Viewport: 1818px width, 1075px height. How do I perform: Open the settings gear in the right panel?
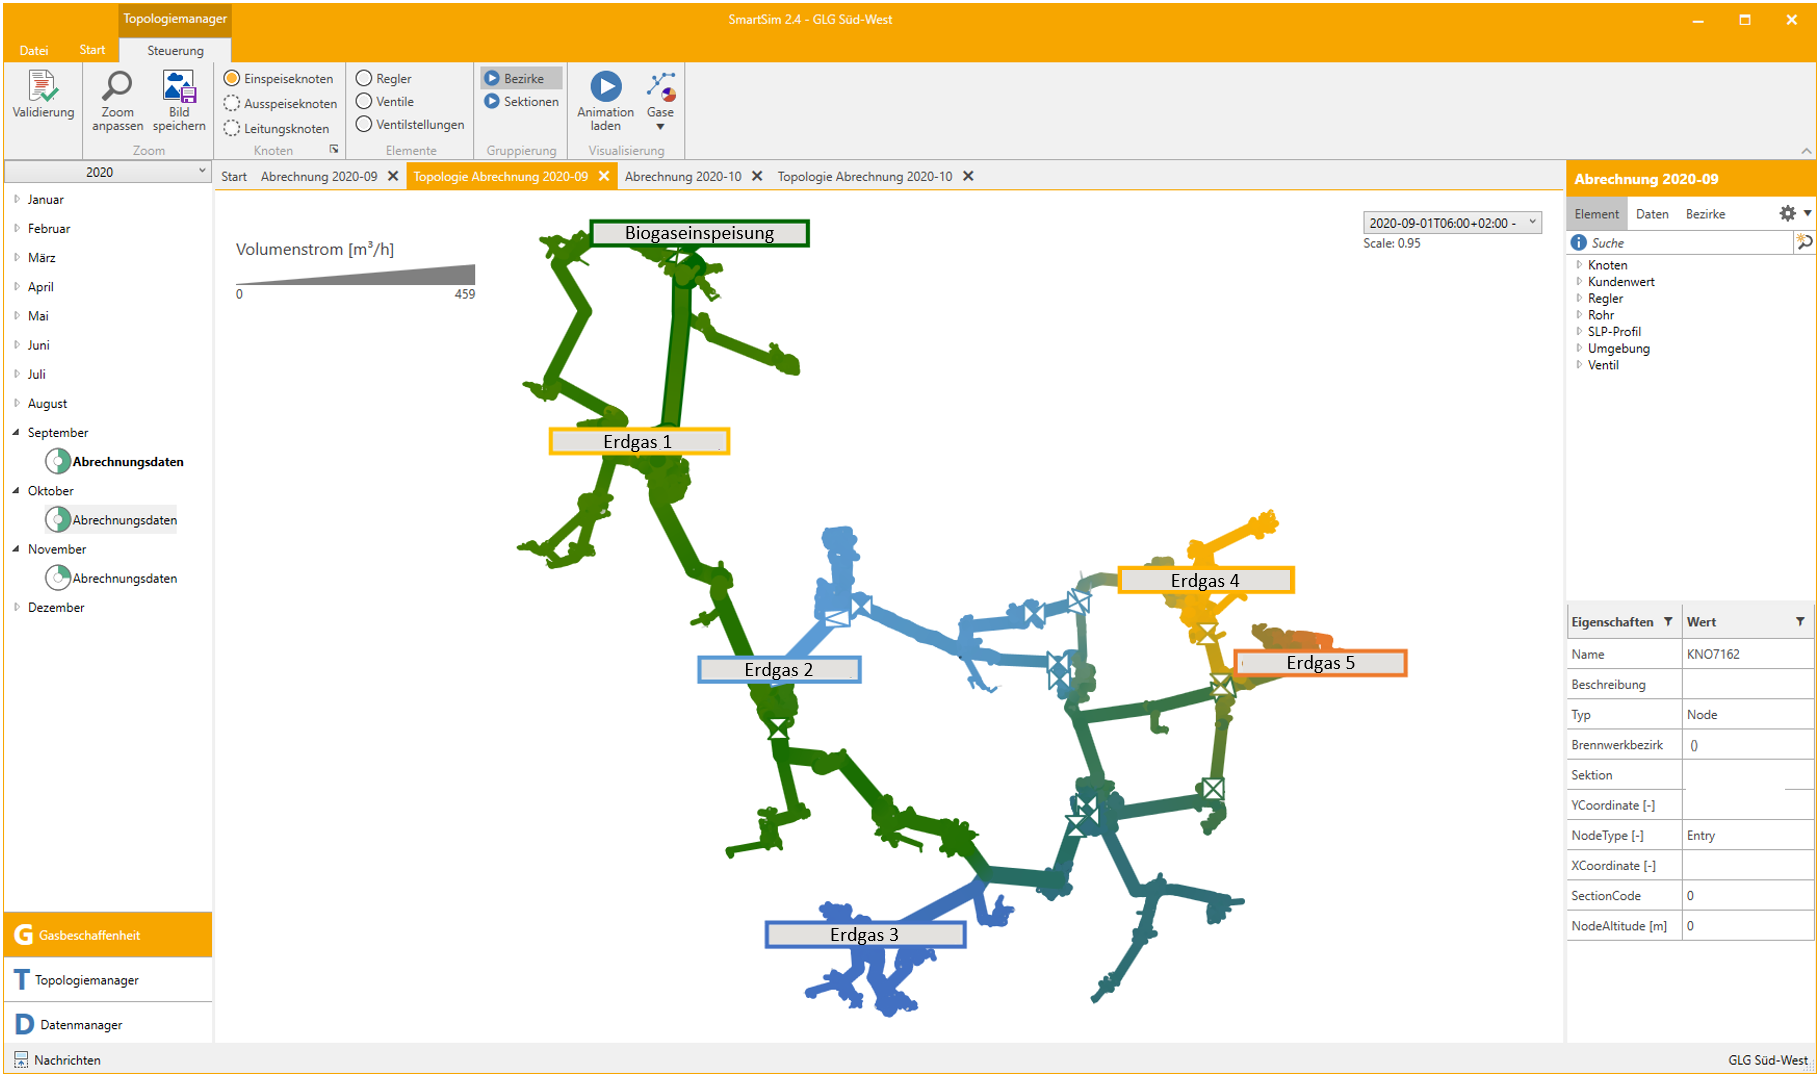click(1787, 214)
